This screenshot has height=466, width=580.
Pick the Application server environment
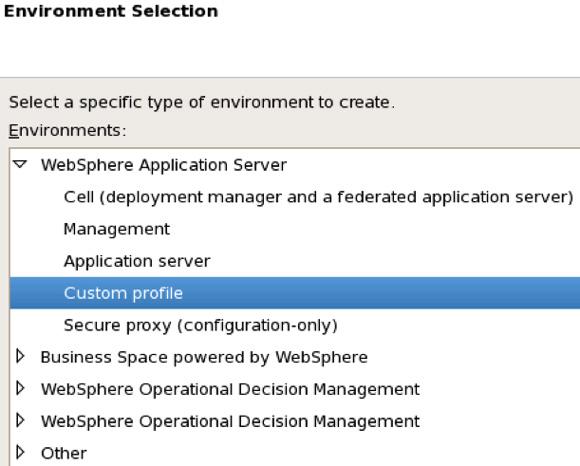[137, 261]
